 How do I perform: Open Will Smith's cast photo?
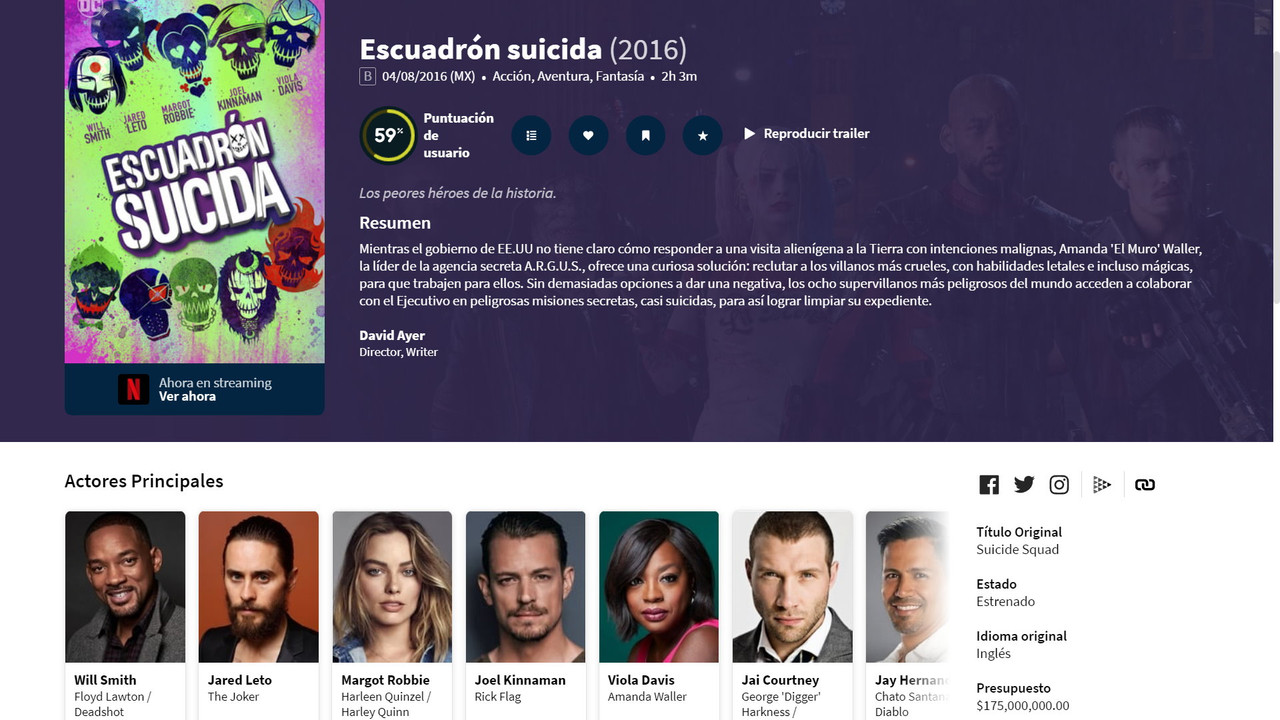[125, 587]
